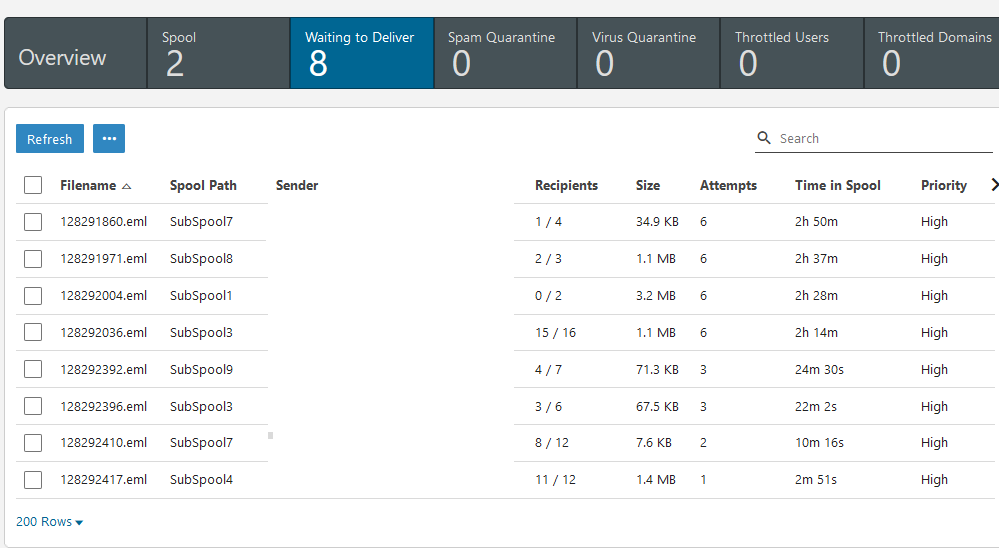This screenshot has height=548, width=999.
Task: Tick the select-all header checkbox
Action: click(33, 185)
